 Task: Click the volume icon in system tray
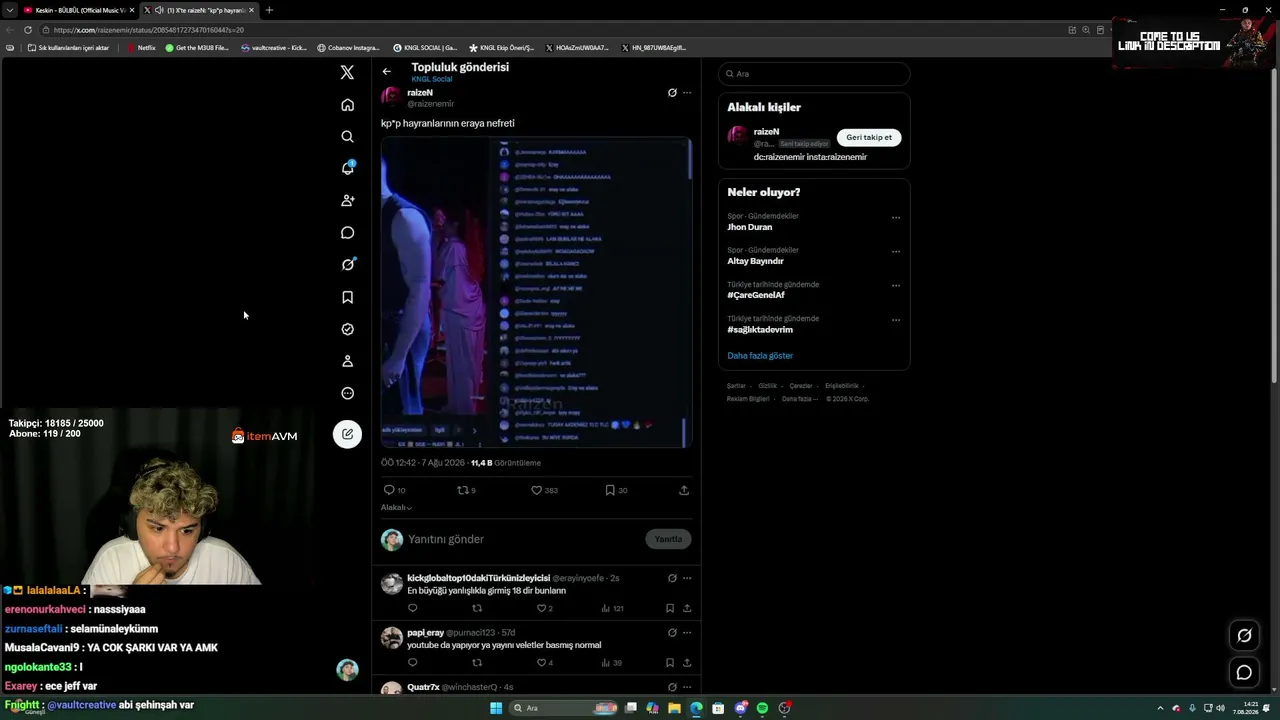click(x=1220, y=708)
